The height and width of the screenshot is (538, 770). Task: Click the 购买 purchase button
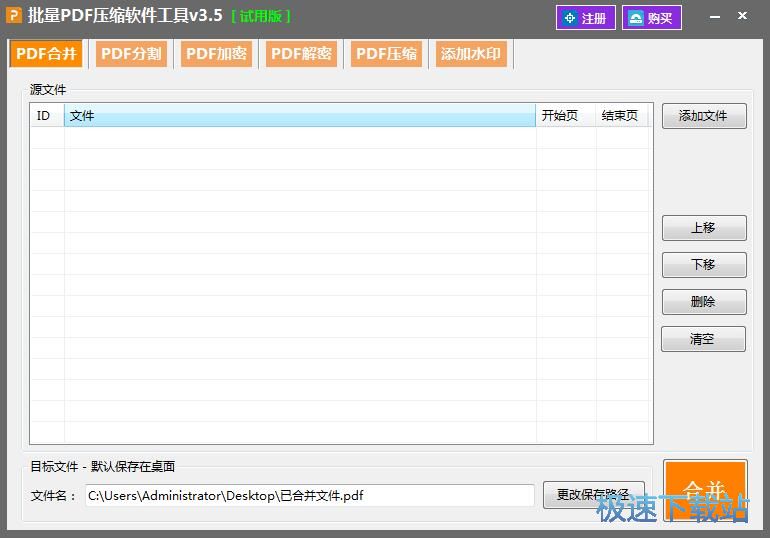(652, 18)
